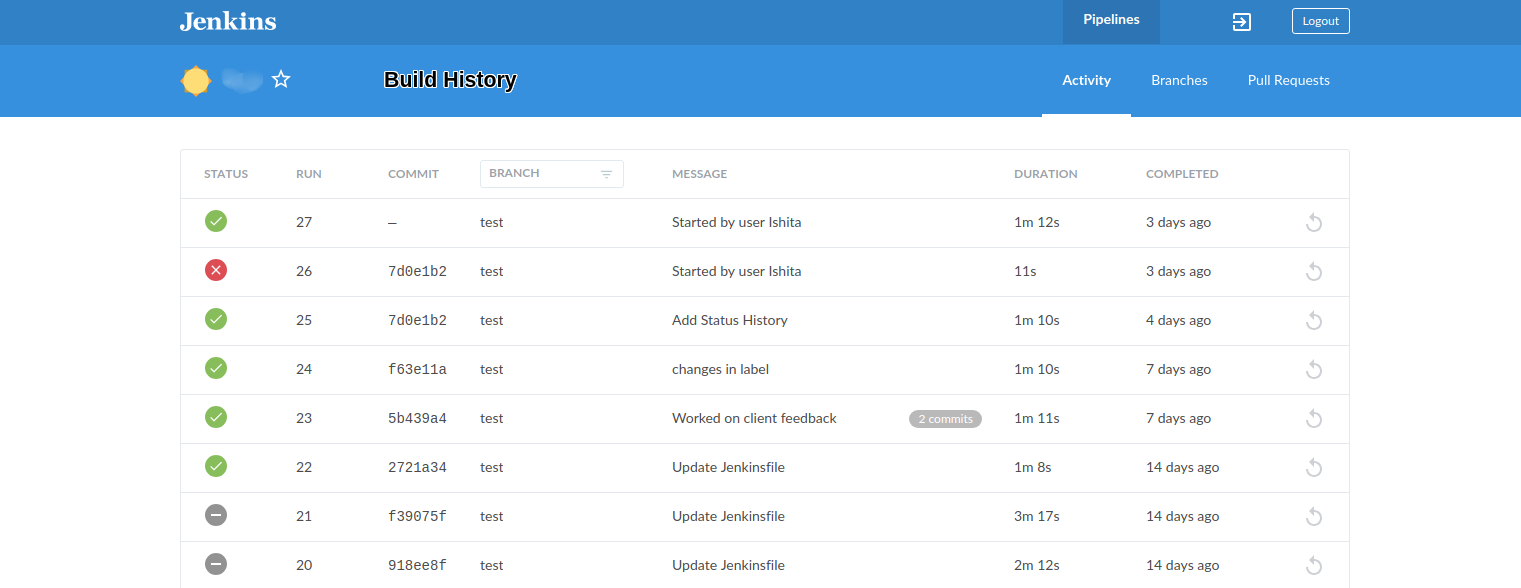The height and width of the screenshot is (588, 1521).
Task: Open the 'Worked on client feedback' message
Action: tap(754, 418)
